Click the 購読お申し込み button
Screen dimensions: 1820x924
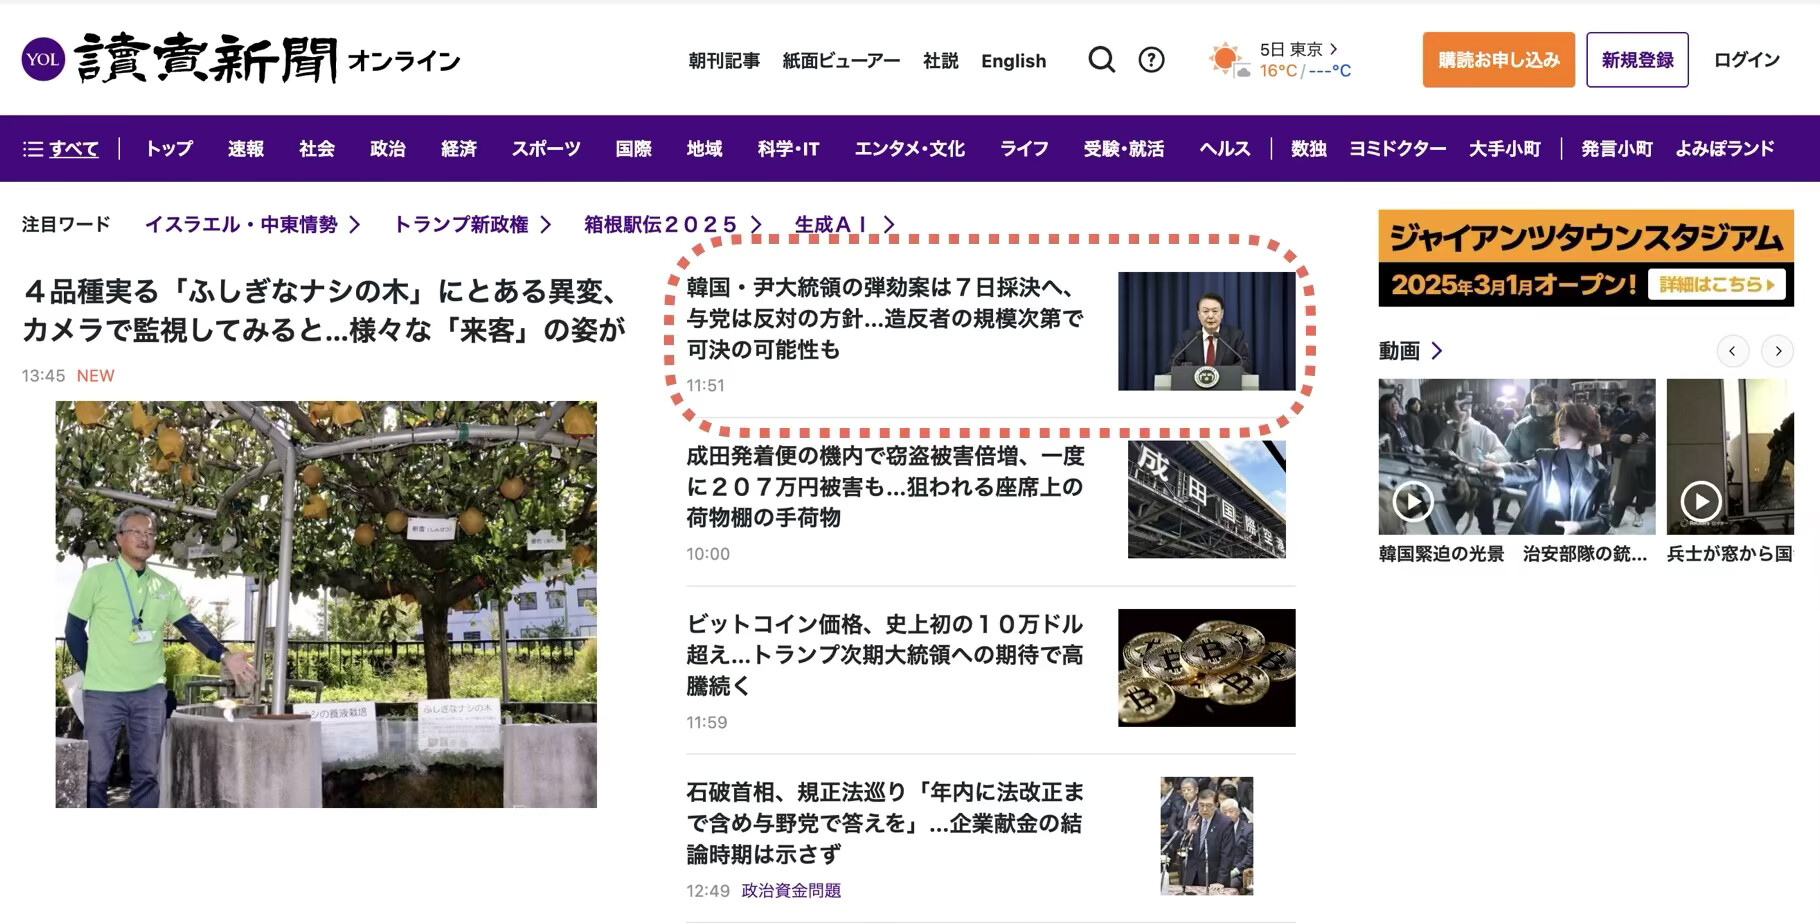tap(1498, 60)
